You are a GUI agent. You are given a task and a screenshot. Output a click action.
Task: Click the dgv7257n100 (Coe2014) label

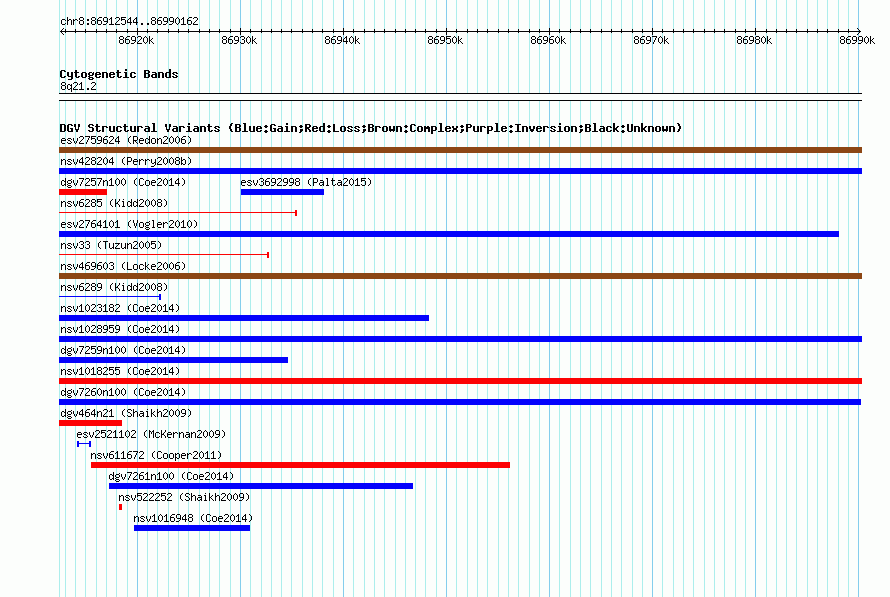pos(123,182)
